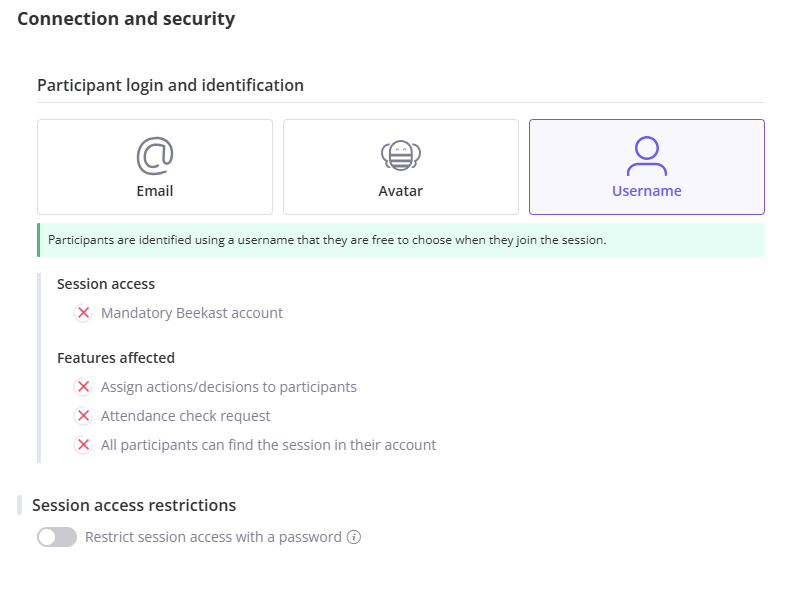Click the Features affected heading
The width and height of the screenshot is (812, 591).
tap(116, 358)
